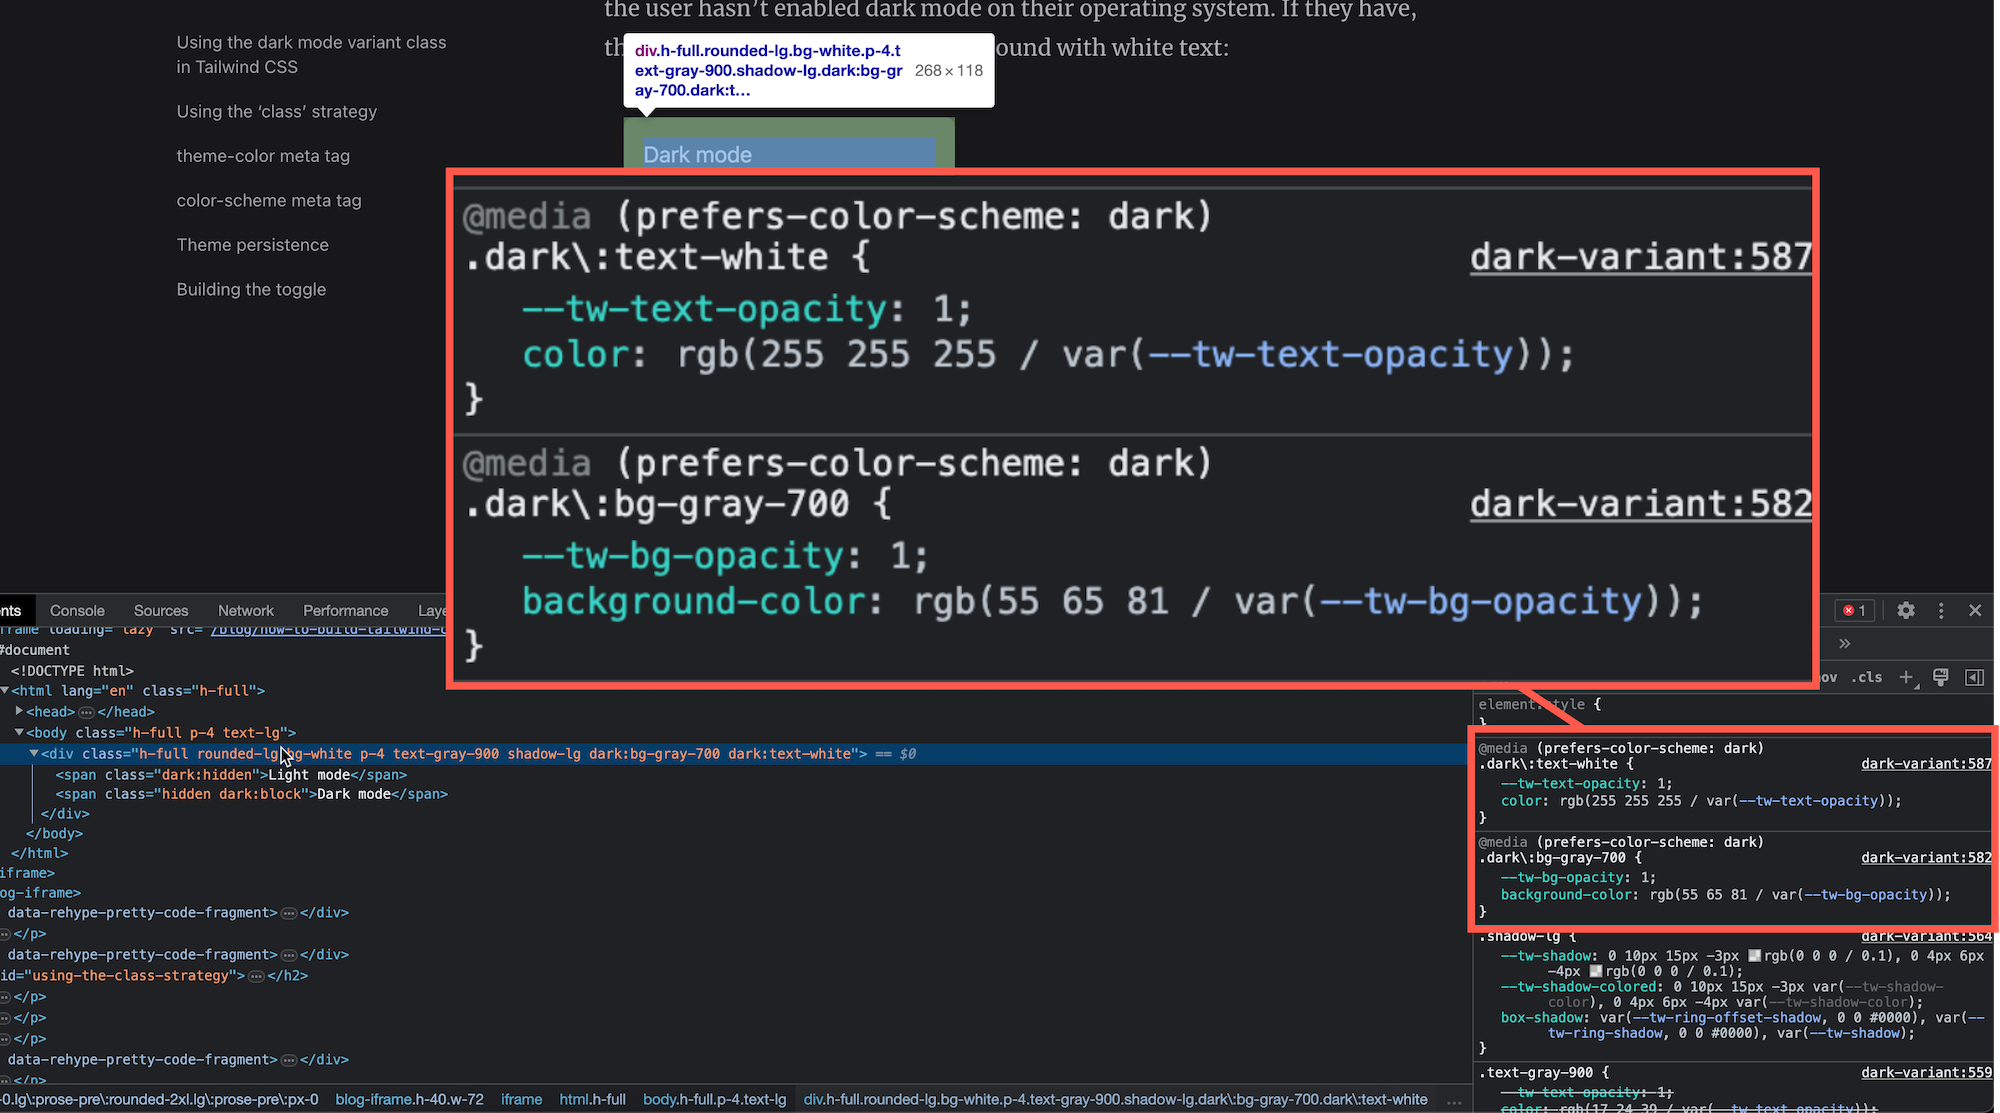The height and width of the screenshot is (1113, 2000).
Task: Collapse the body element node
Action: click(19, 732)
